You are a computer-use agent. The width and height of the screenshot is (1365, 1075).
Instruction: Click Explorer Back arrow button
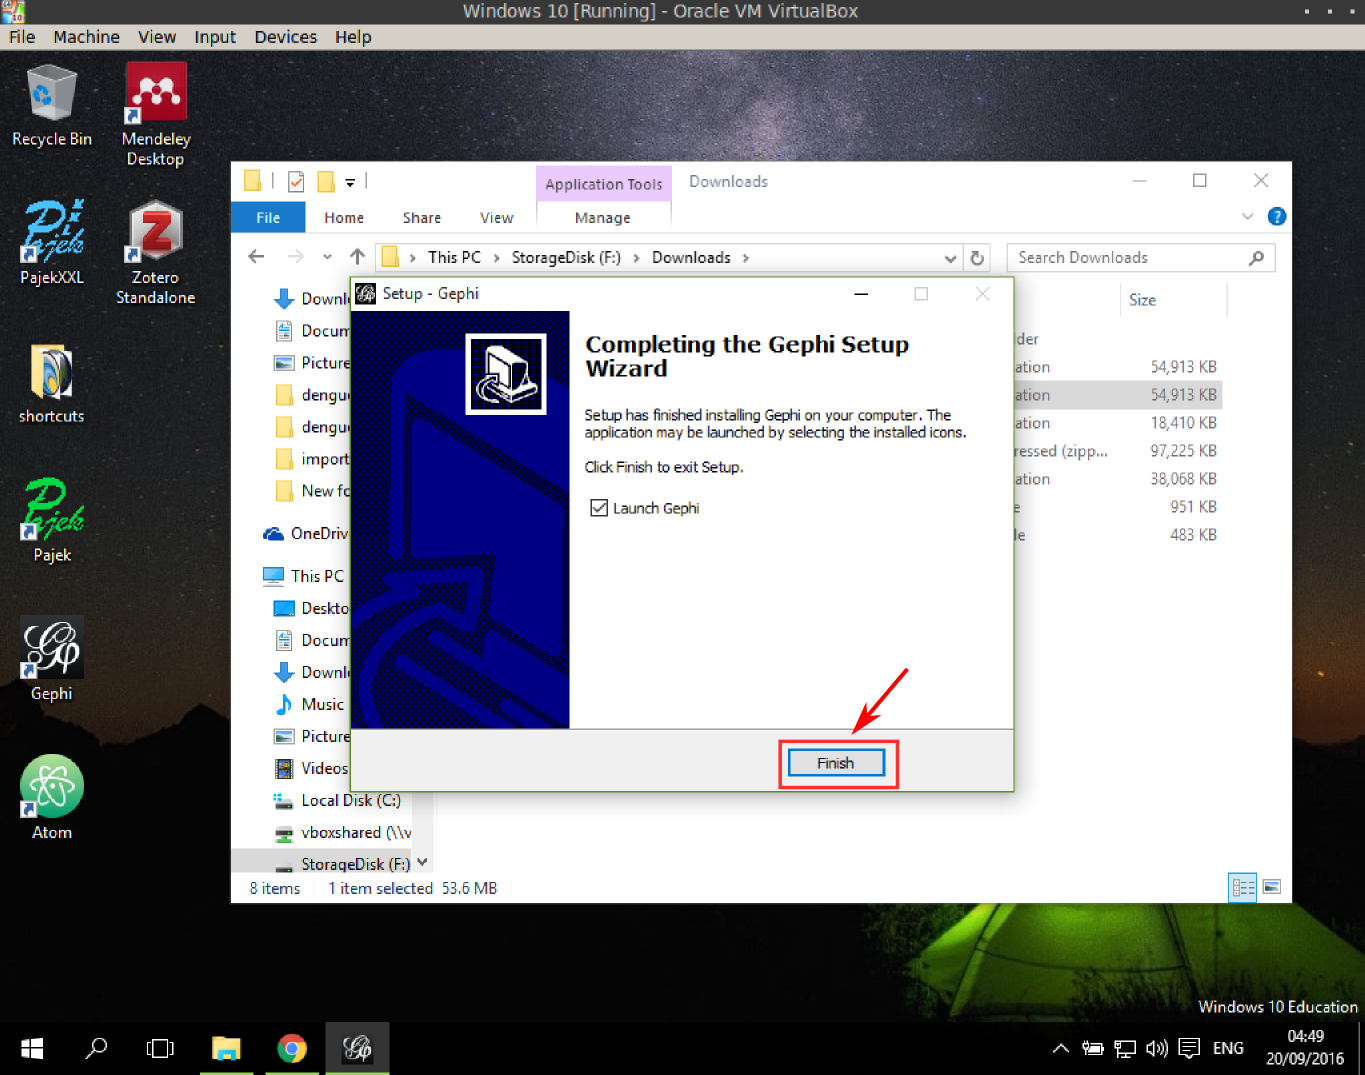256,257
